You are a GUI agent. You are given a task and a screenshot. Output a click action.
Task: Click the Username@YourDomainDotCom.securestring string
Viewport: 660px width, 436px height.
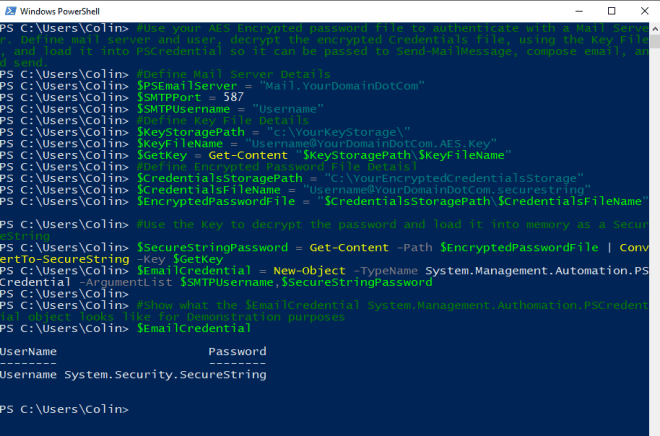pyautogui.click(x=447, y=190)
